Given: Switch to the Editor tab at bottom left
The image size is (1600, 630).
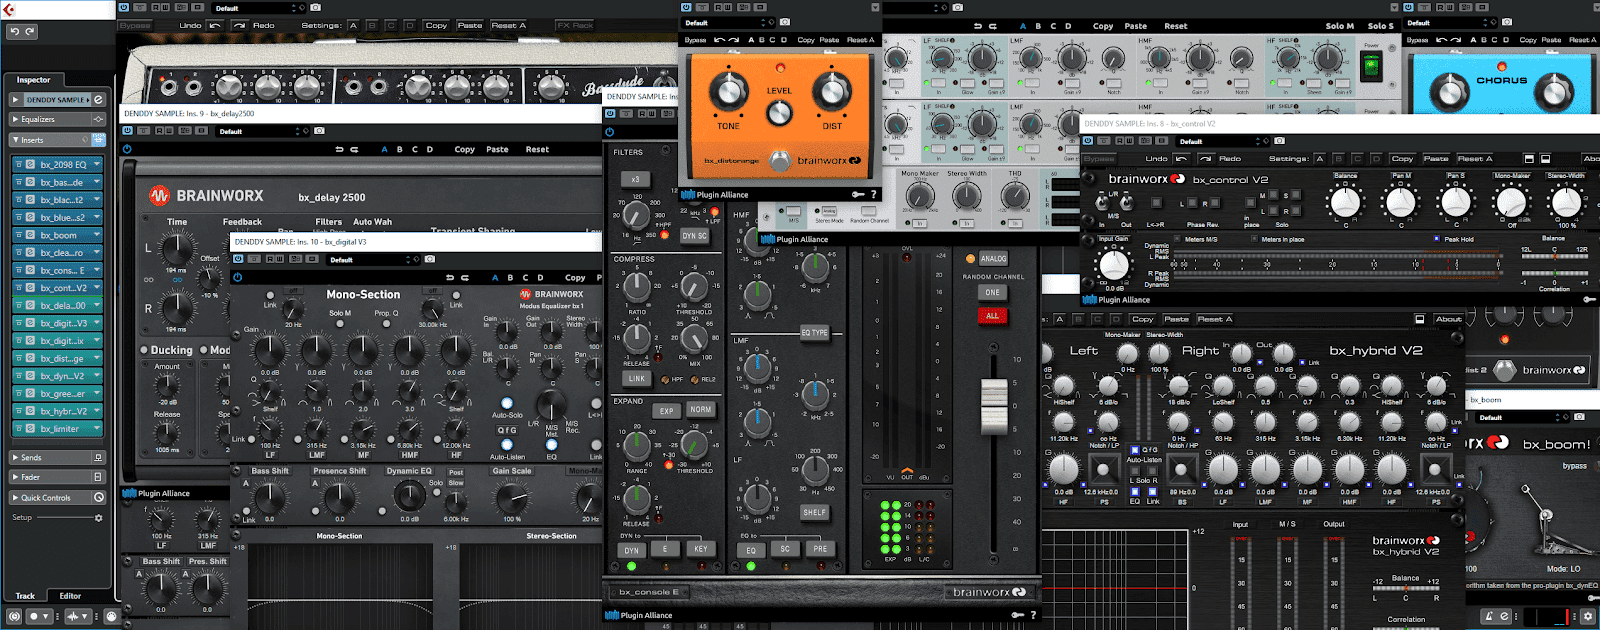Looking at the screenshot, I should pos(70,596).
